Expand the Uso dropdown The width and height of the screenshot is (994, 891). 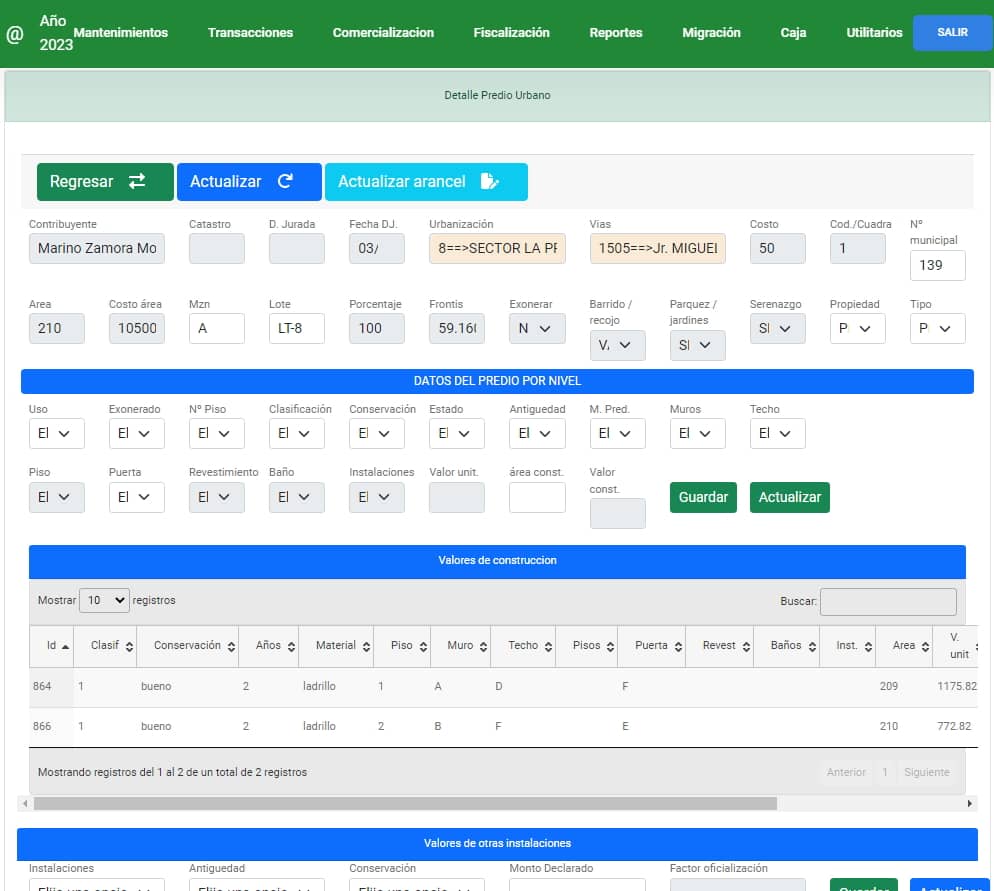click(x=56, y=433)
